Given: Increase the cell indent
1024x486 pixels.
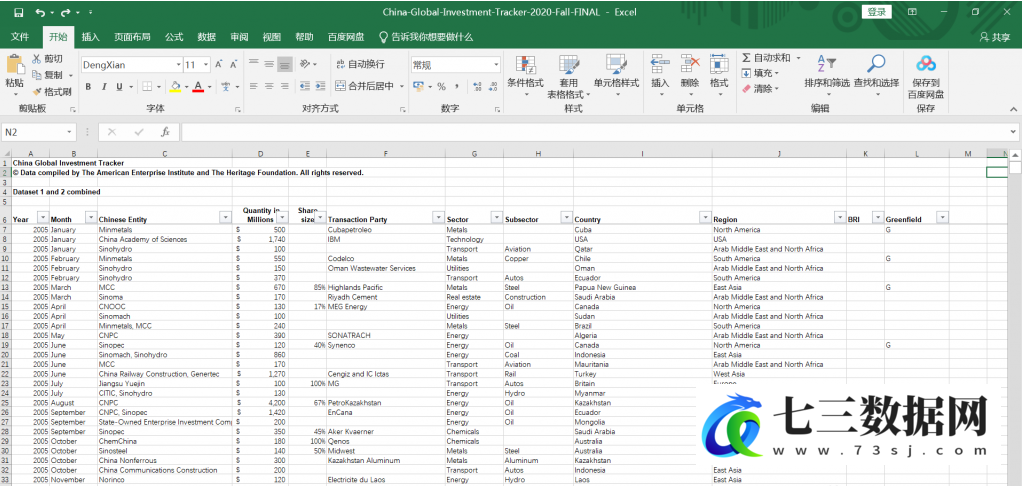Looking at the screenshot, I should (320, 86).
